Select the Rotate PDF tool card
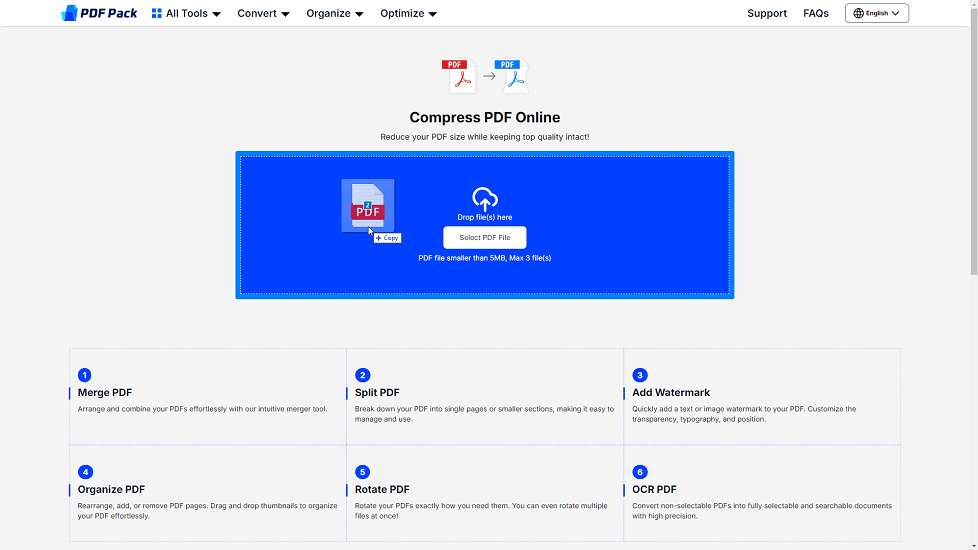Screen dimensions: 978x550 382,490
